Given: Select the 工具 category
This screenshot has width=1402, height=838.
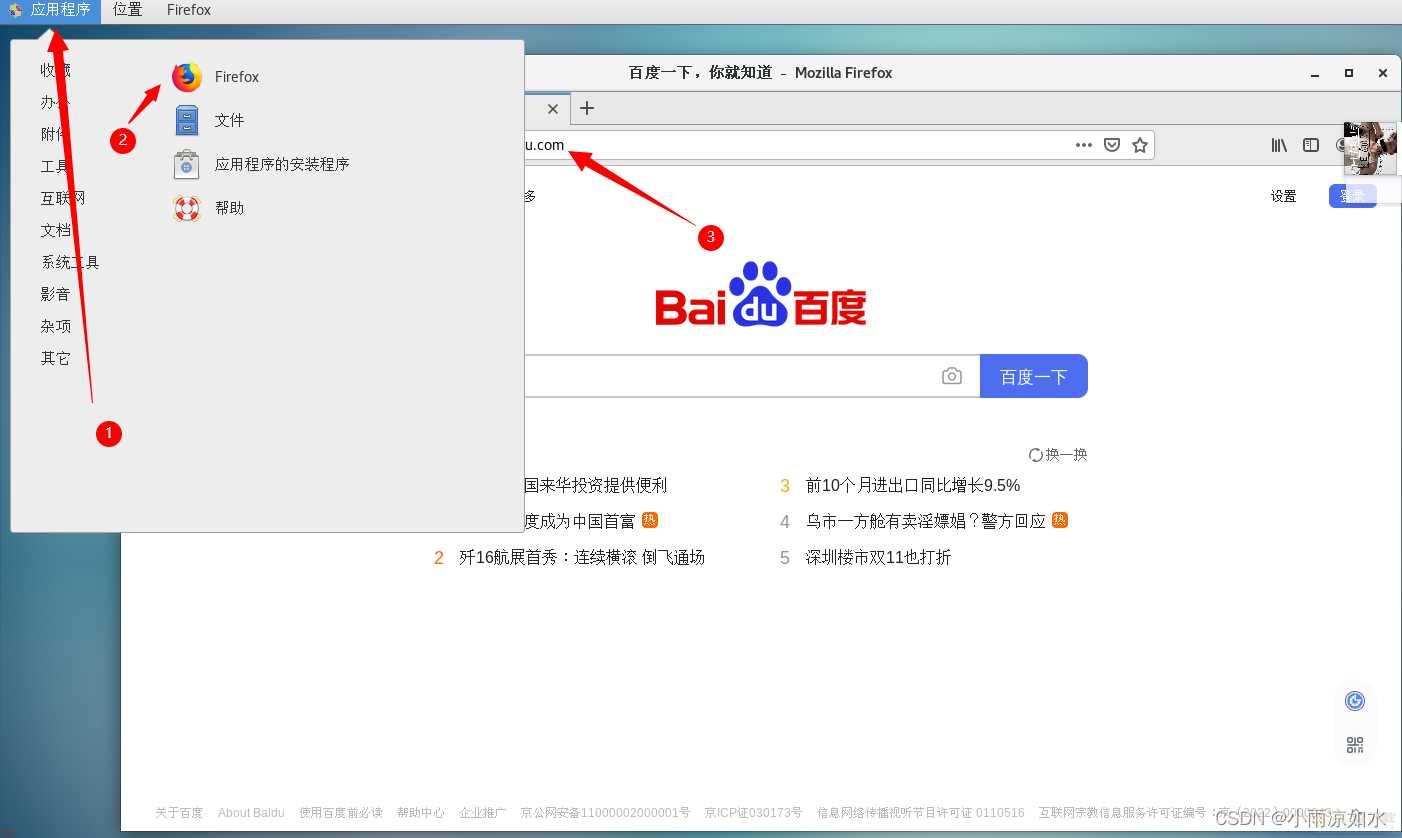Looking at the screenshot, I should click(x=56, y=166).
